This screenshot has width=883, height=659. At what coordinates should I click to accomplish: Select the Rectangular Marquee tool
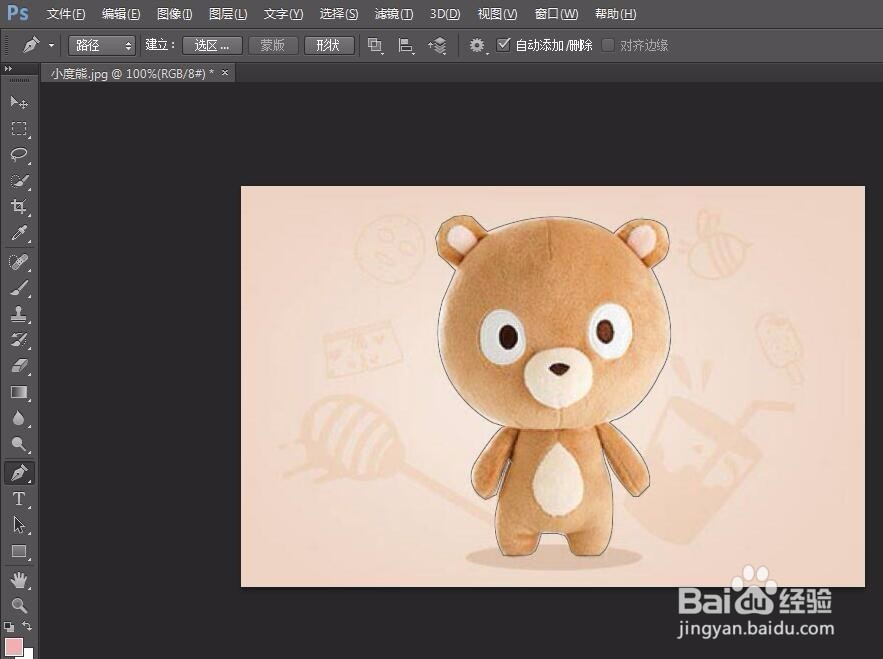pyautogui.click(x=19, y=129)
